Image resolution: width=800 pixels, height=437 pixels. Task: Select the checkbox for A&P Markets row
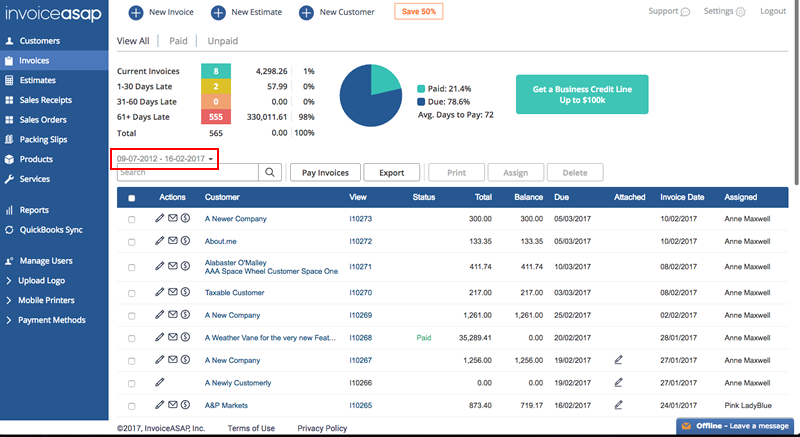coord(132,405)
